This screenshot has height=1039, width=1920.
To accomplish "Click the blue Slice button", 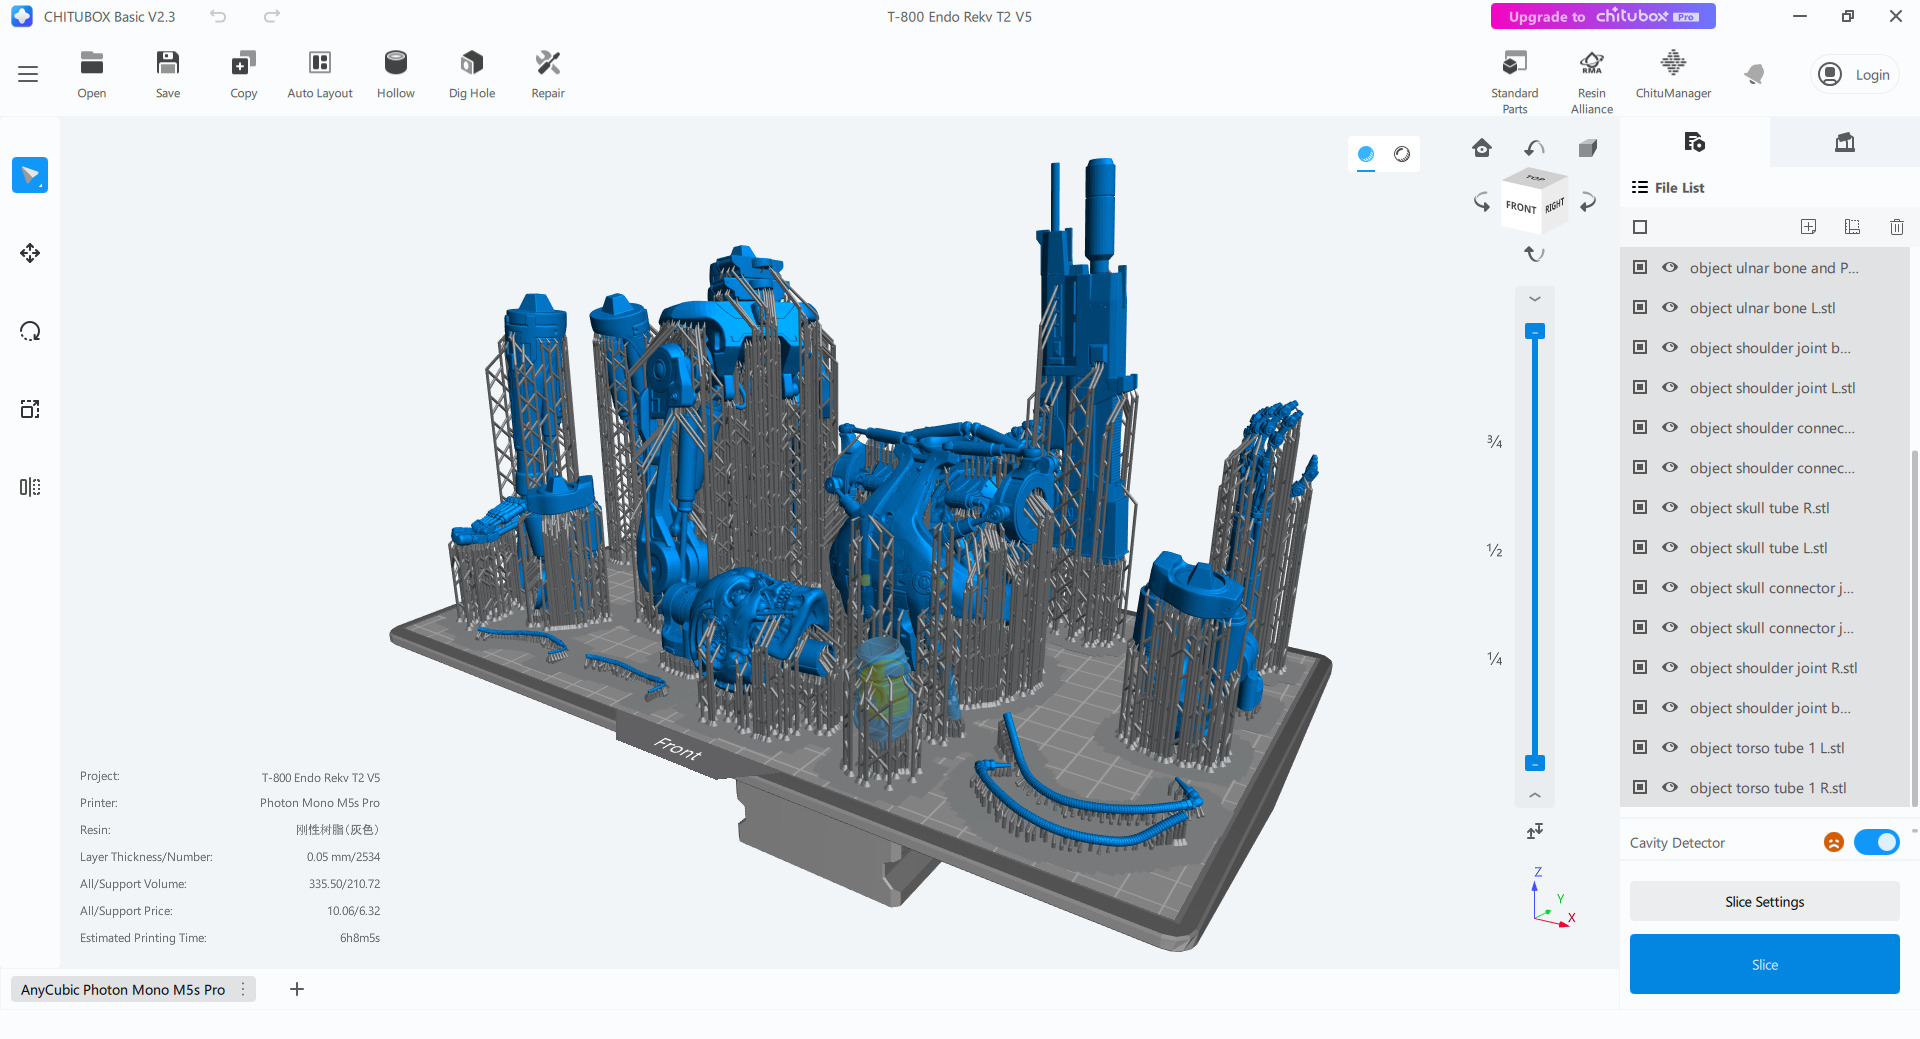I will coord(1765,964).
